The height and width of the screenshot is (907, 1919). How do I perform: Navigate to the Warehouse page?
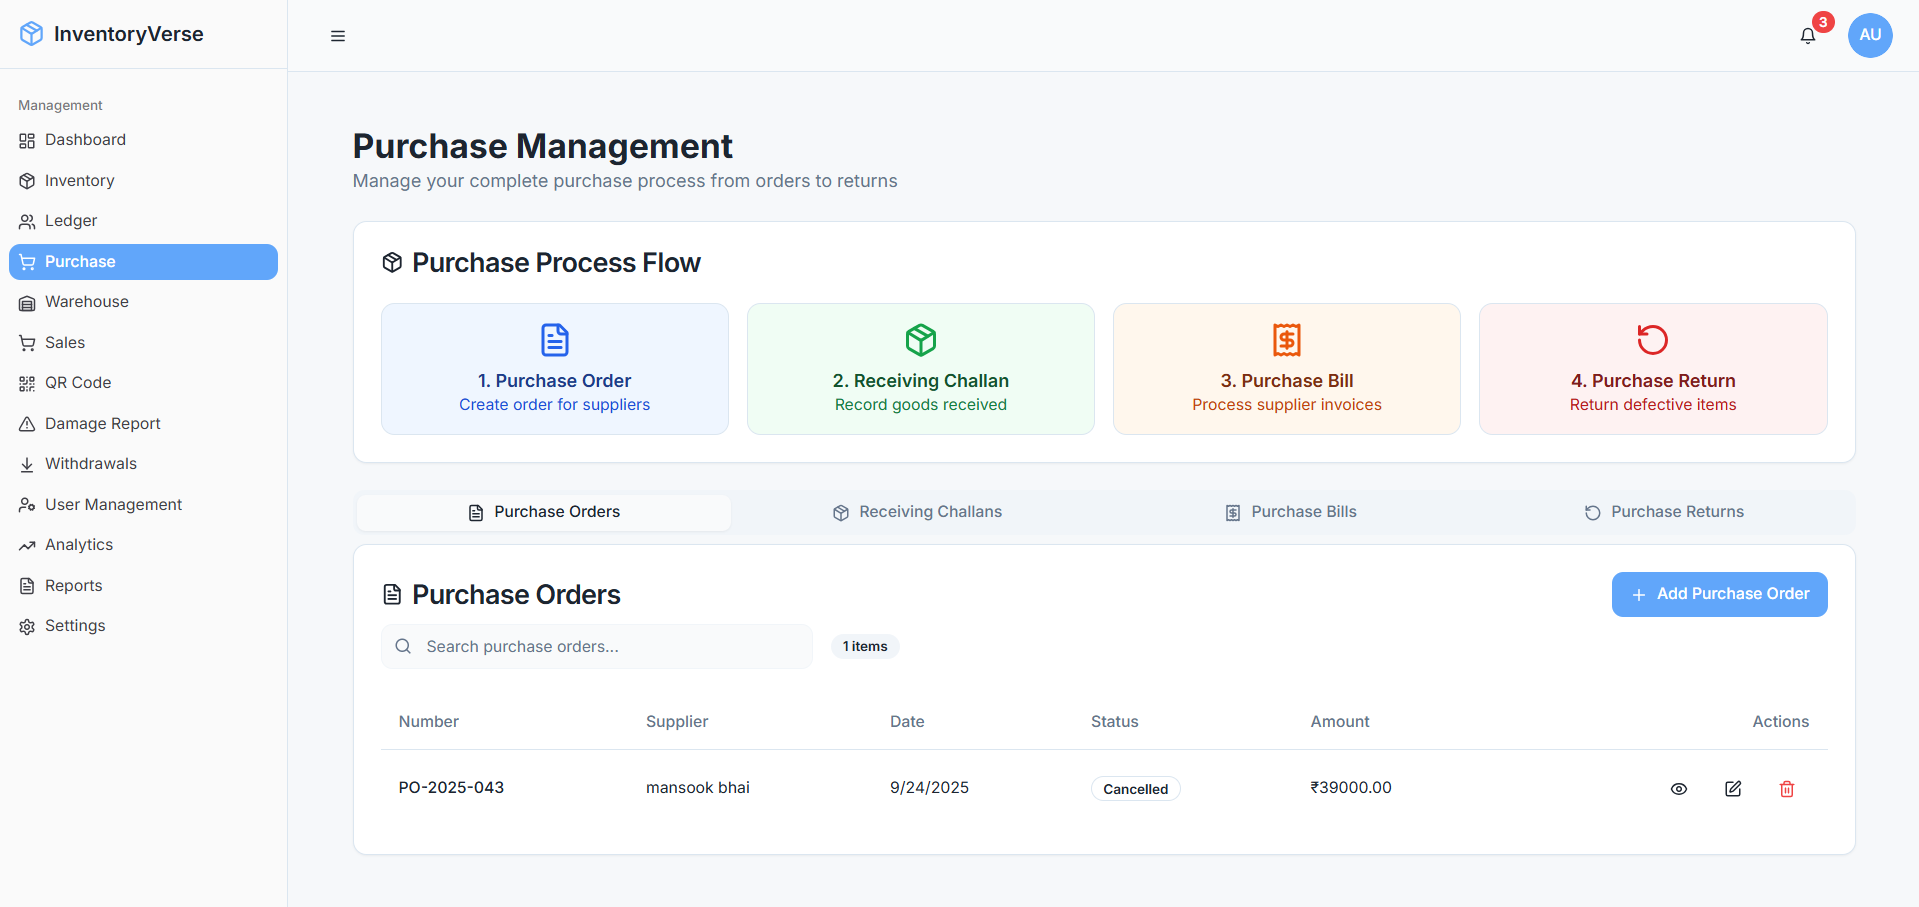86,302
